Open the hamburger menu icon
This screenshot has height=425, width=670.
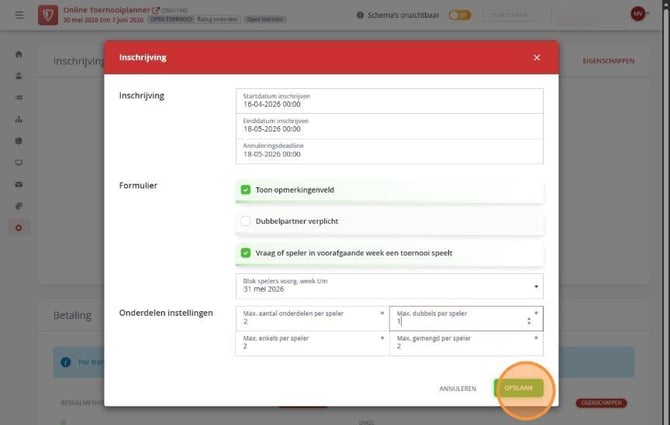pyautogui.click(x=19, y=15)
